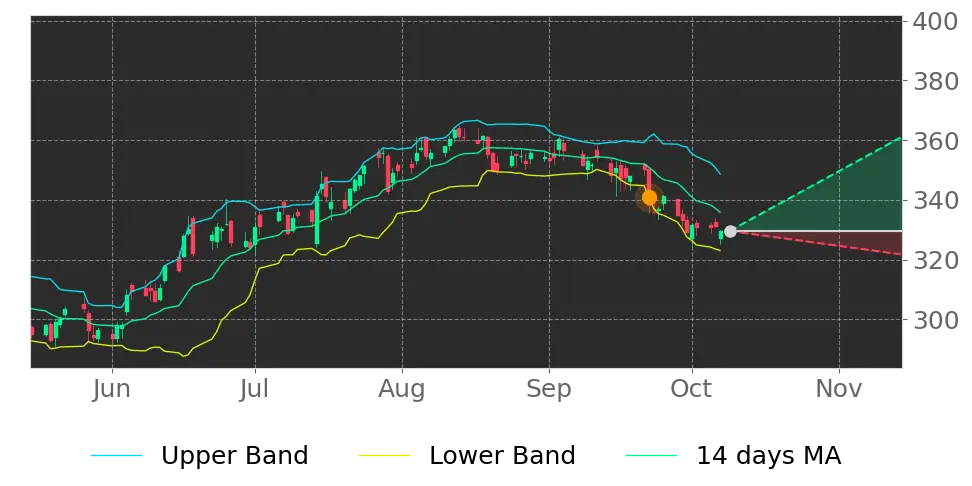Click the Aug x-axis label
The image size is (972, 486).
coord(402,389)
